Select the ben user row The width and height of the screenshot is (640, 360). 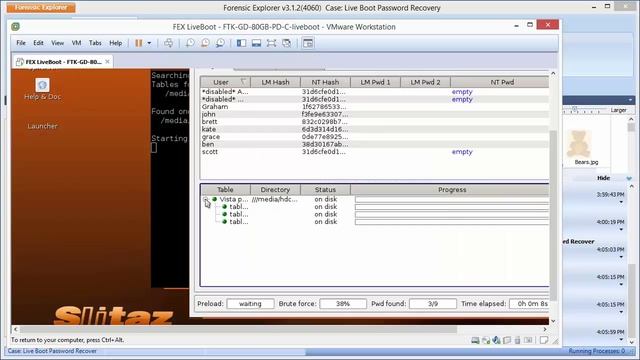coord(374,144)
